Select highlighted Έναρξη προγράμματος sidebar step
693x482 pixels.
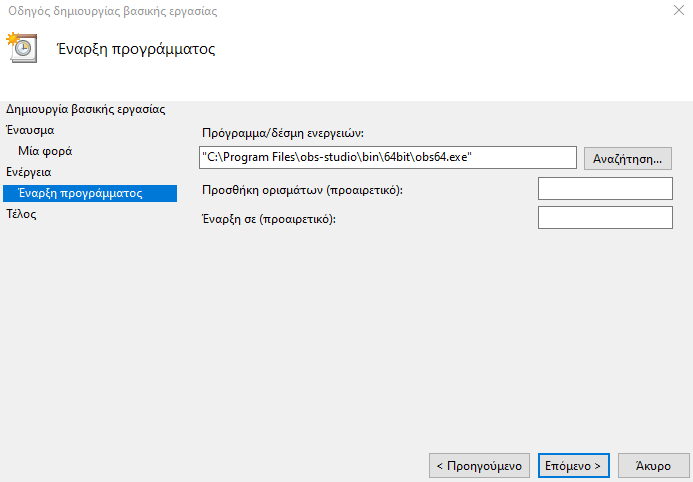point(90,193)
